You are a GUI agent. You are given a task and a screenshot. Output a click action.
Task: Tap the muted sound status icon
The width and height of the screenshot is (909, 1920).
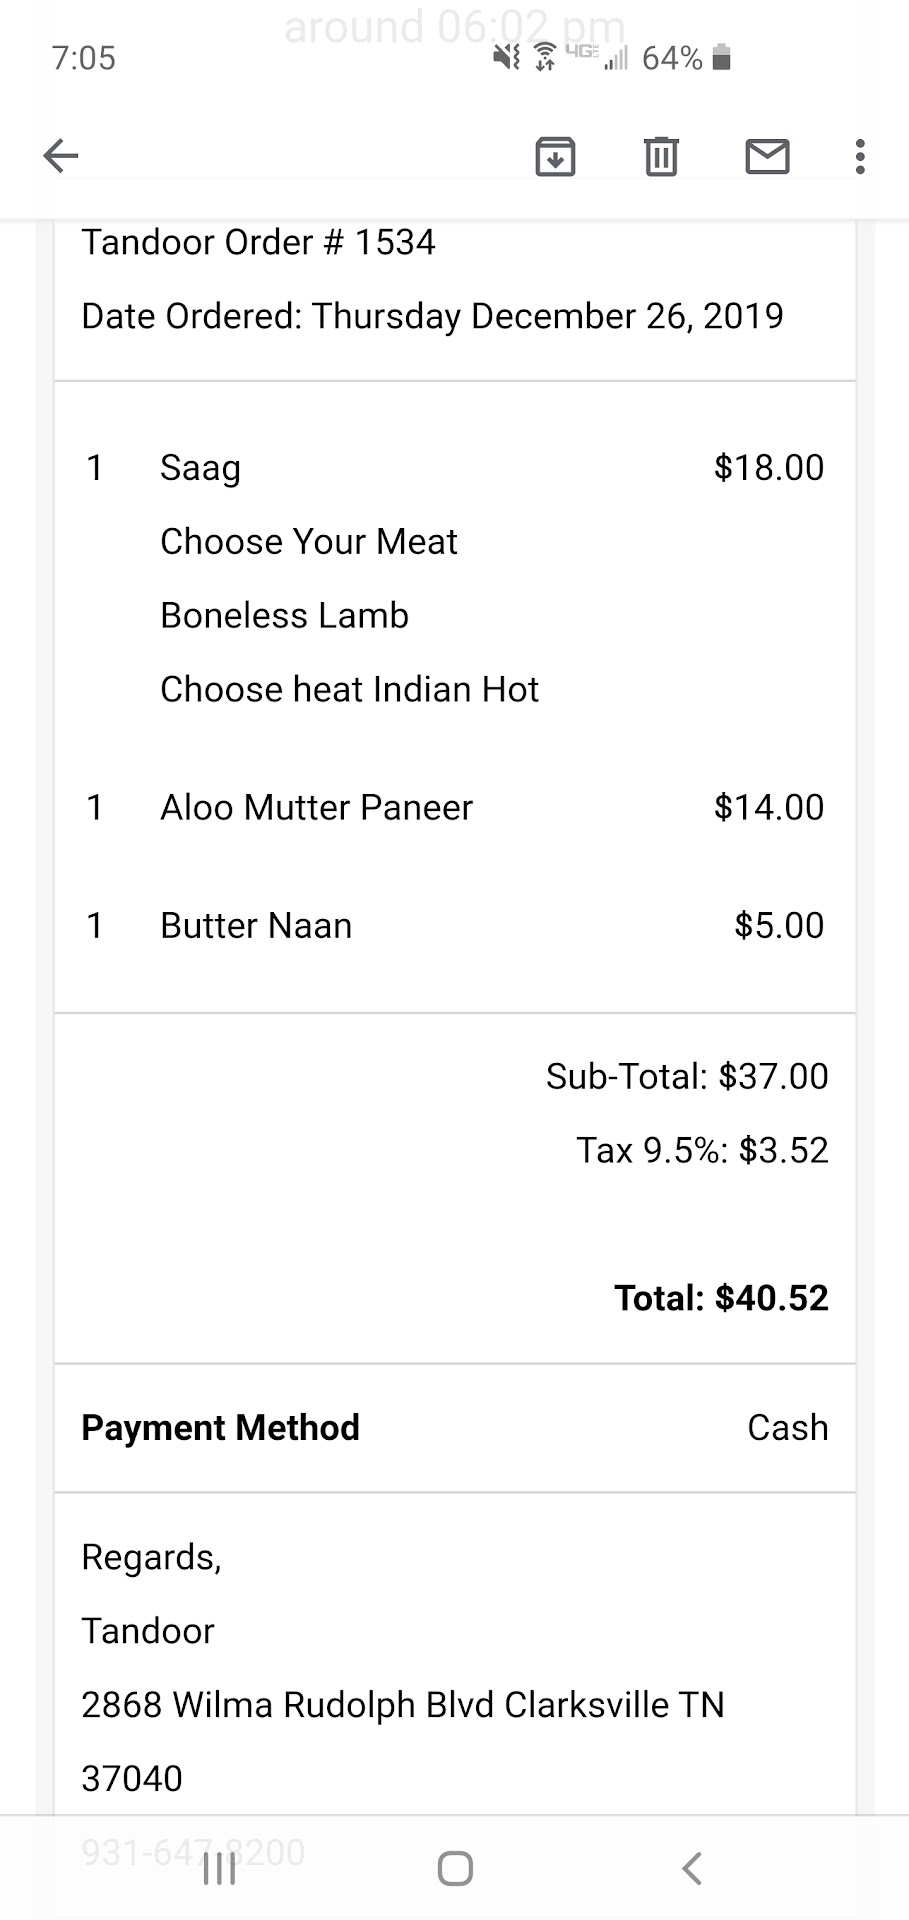point(507,57)
